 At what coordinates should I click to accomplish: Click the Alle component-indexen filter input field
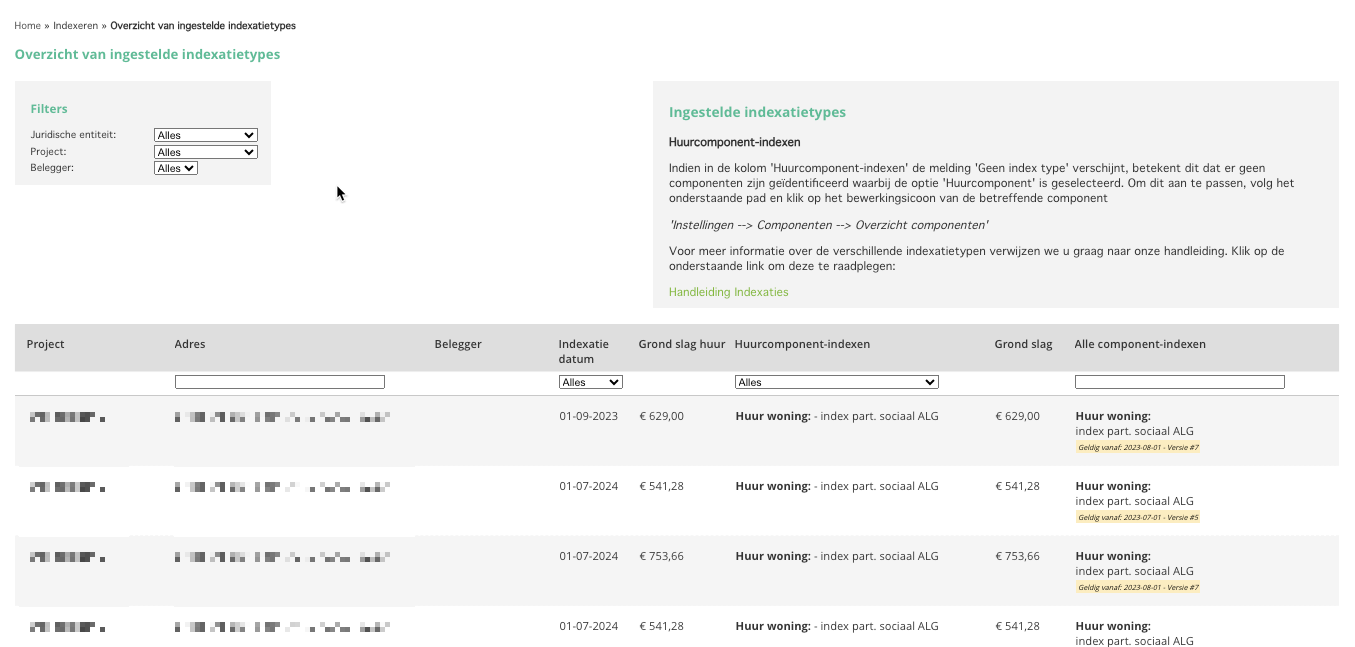(x=1179, y=381)
